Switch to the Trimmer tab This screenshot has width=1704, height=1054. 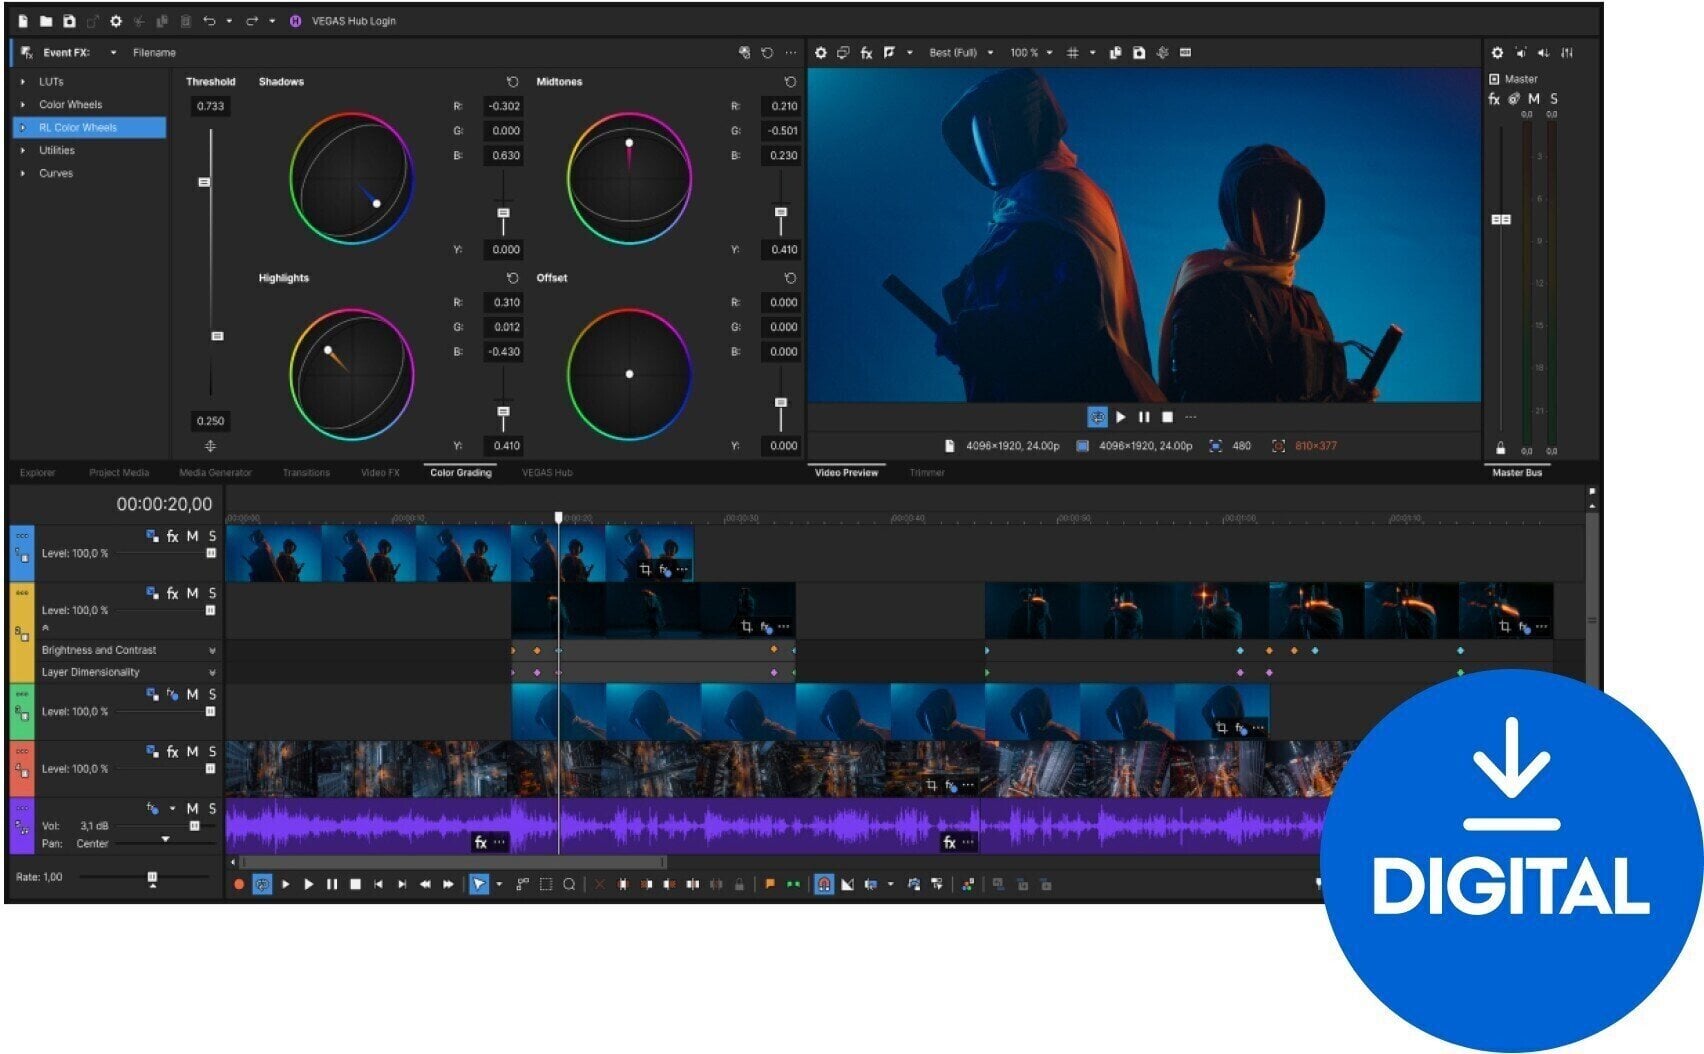tap(927, 472)
